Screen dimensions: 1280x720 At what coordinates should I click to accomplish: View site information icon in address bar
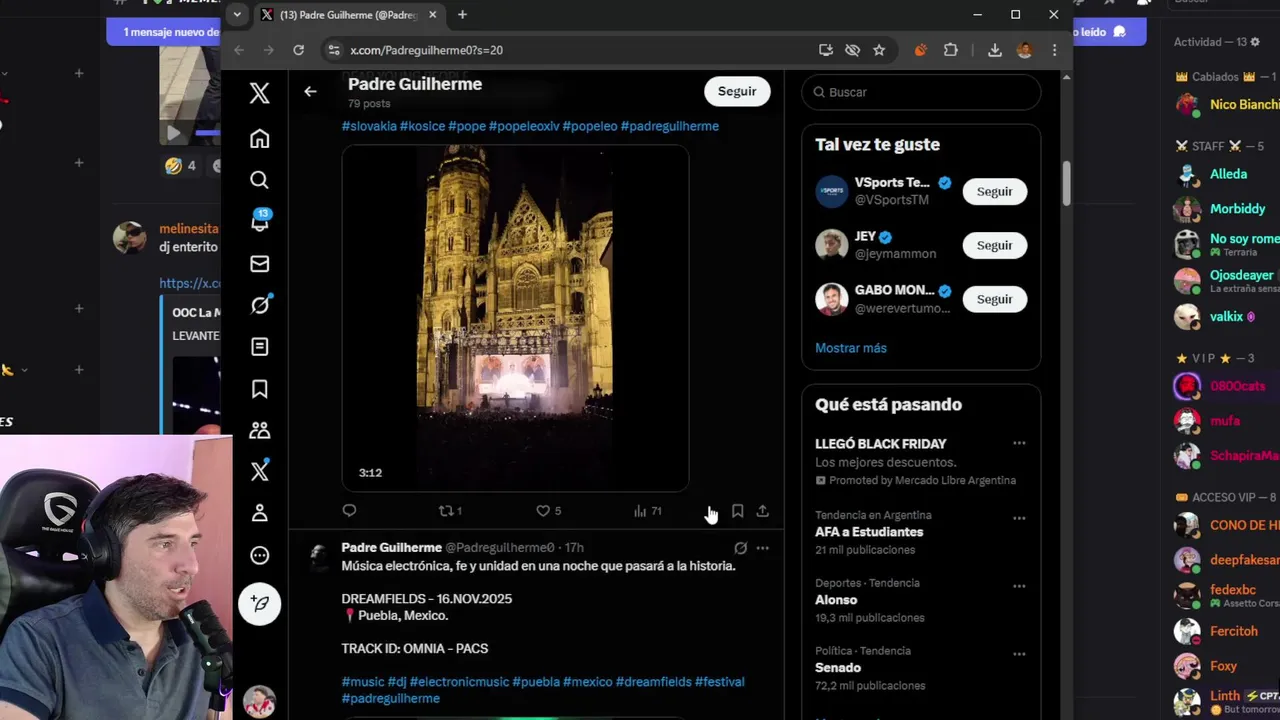[334, 50]
